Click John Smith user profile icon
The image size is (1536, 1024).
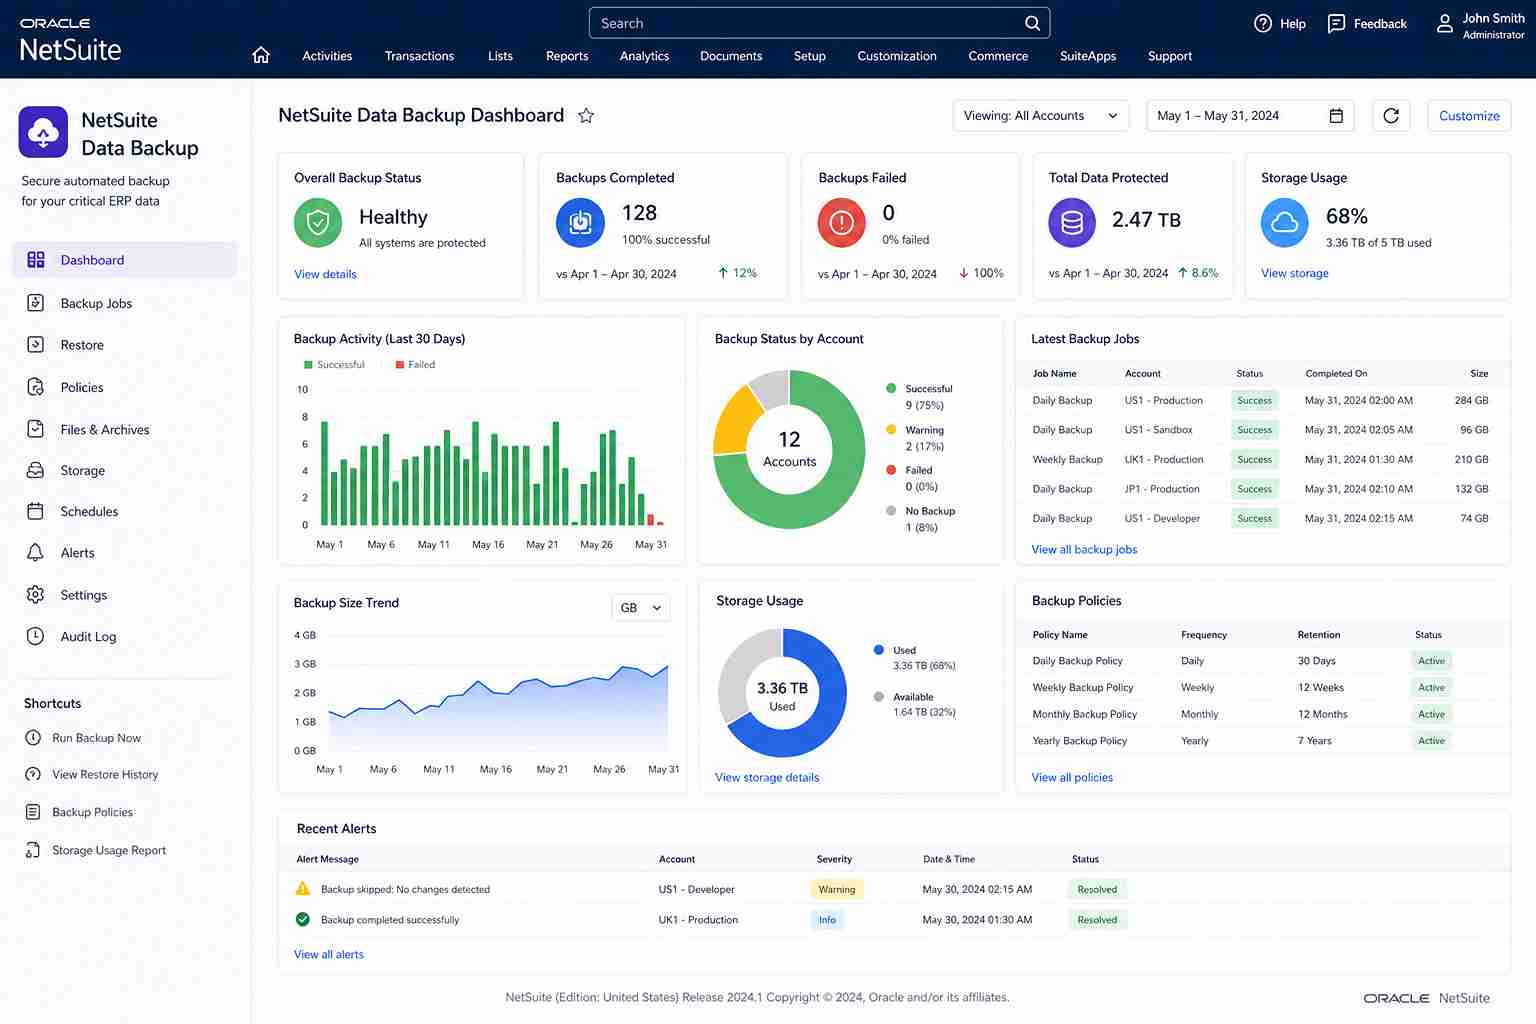click(x=1444, y=24)
